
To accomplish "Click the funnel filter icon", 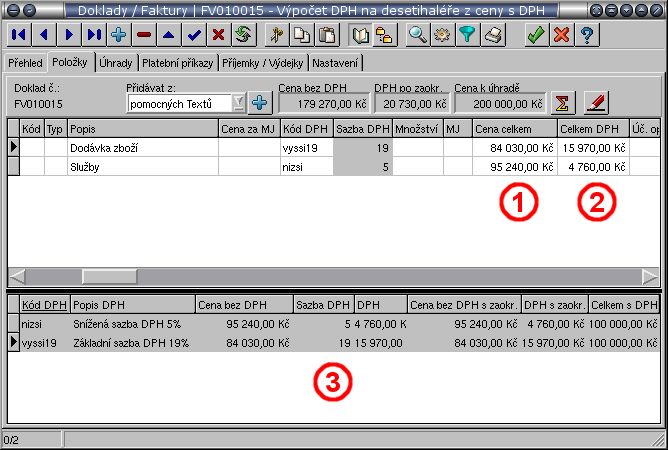I will coord(467,36).
